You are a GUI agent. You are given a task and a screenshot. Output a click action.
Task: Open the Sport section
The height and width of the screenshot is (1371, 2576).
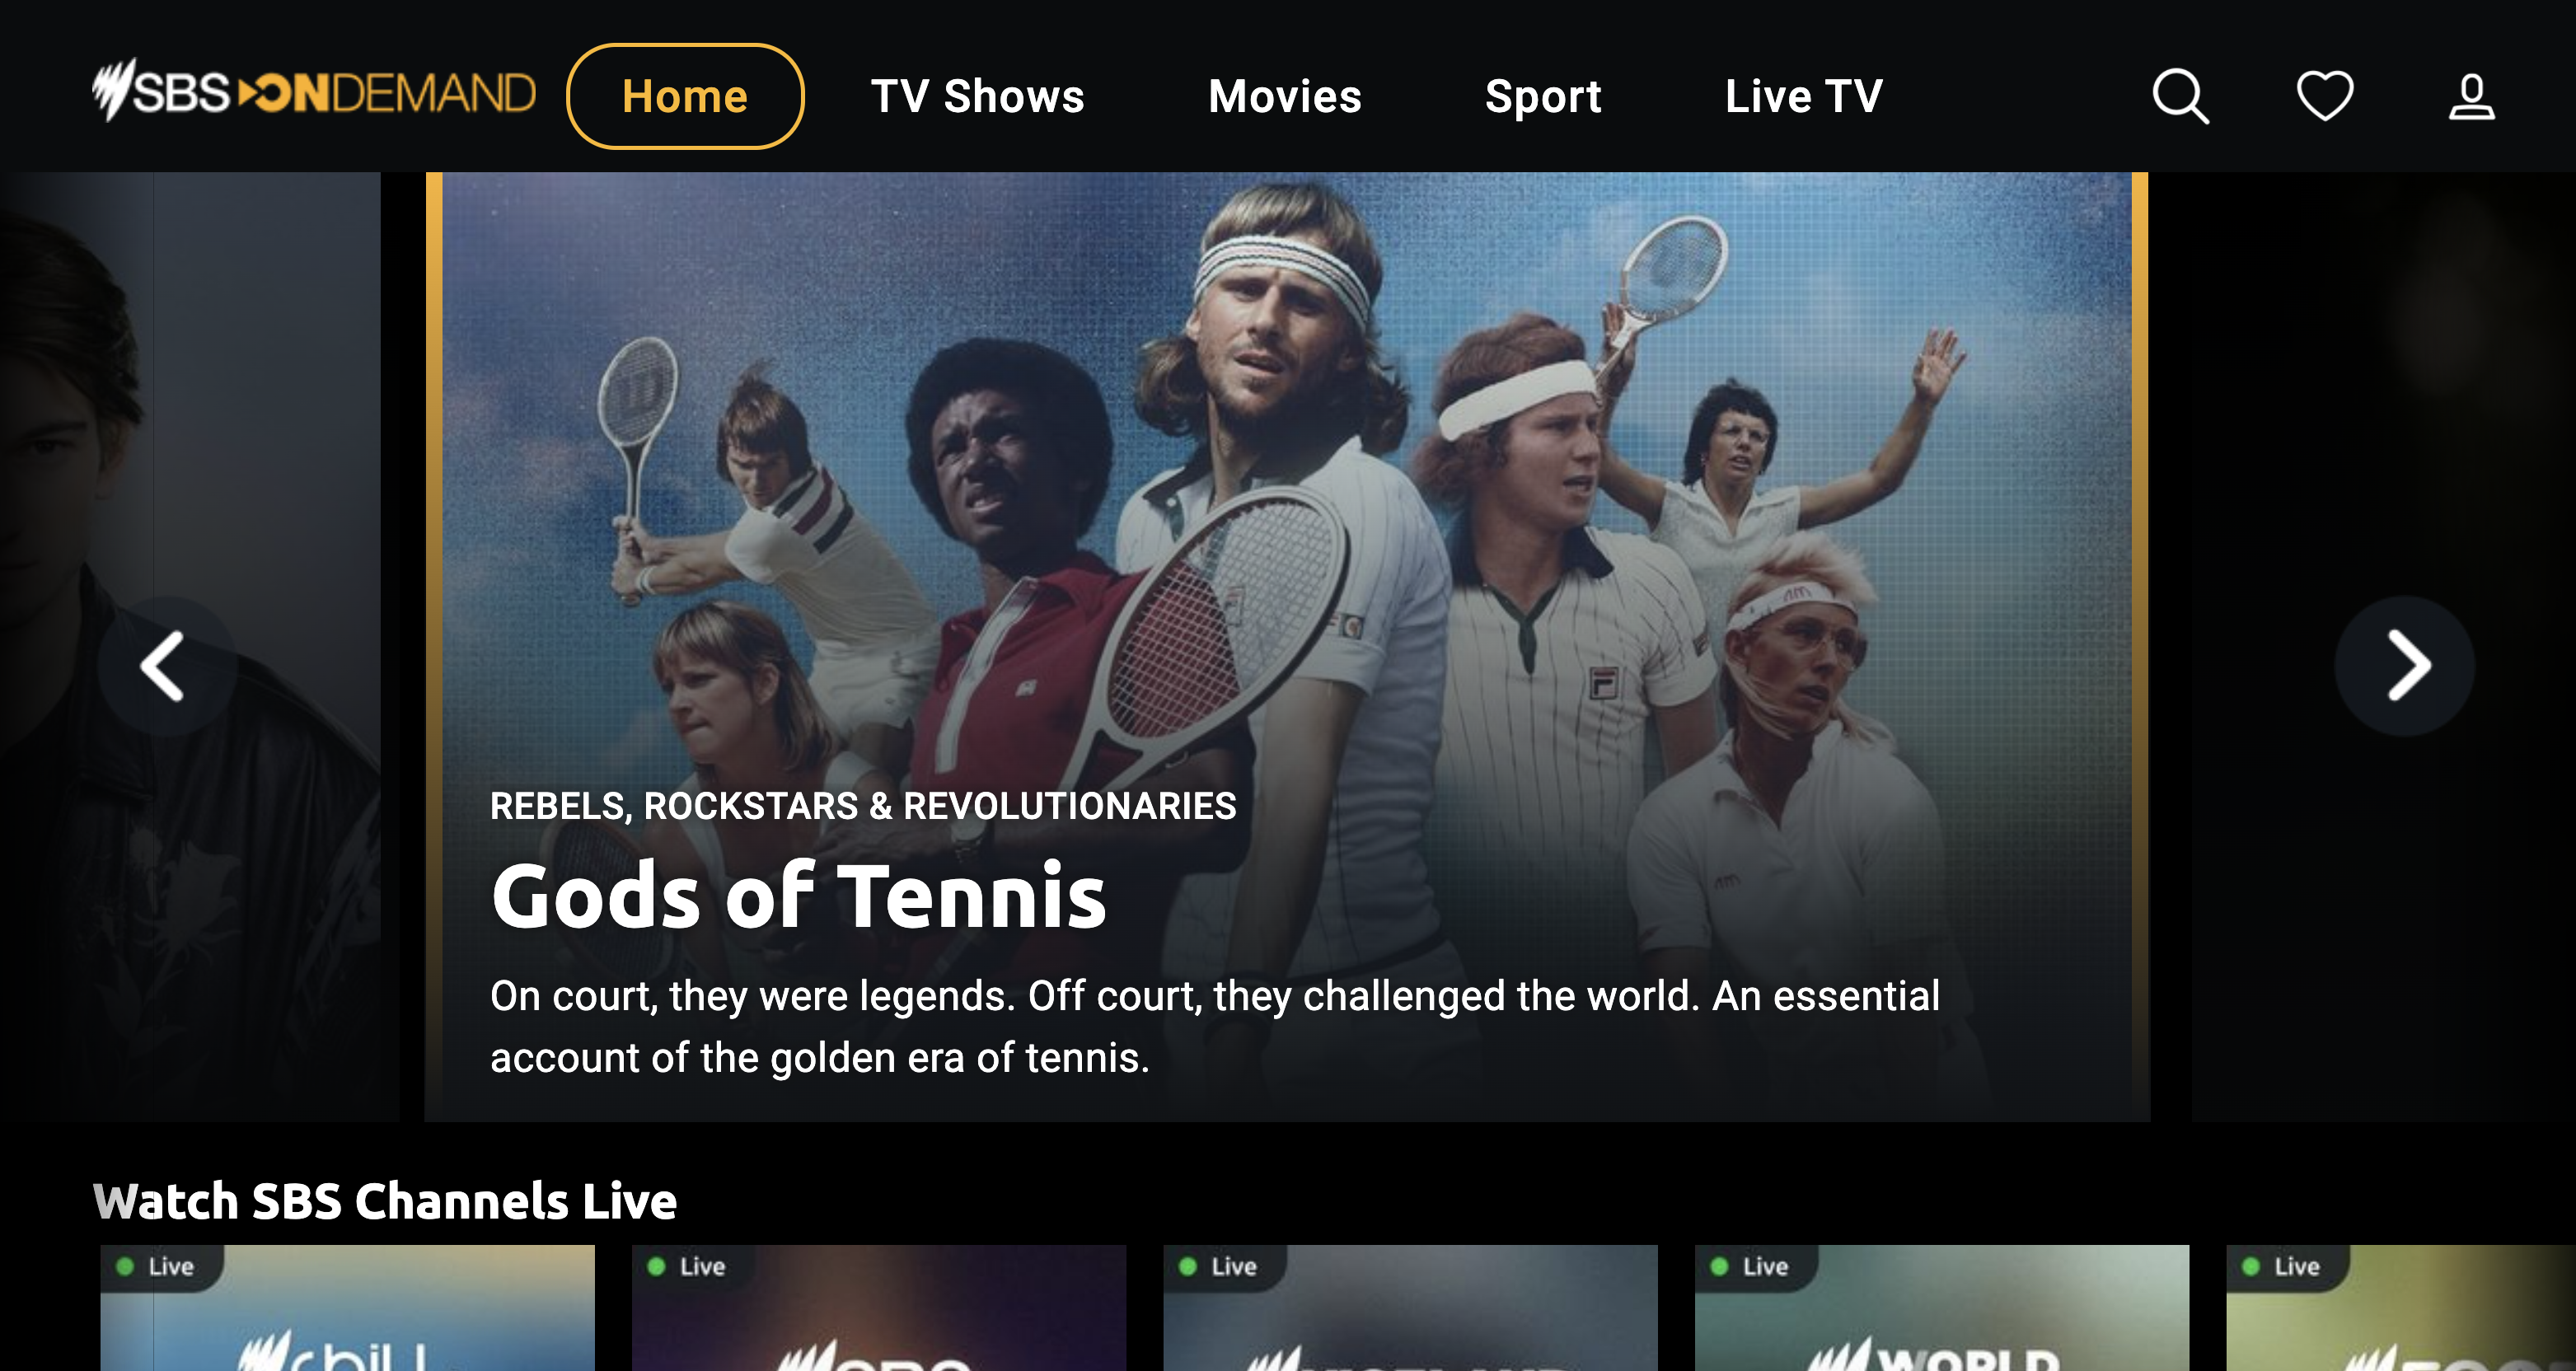[1543, 97]
